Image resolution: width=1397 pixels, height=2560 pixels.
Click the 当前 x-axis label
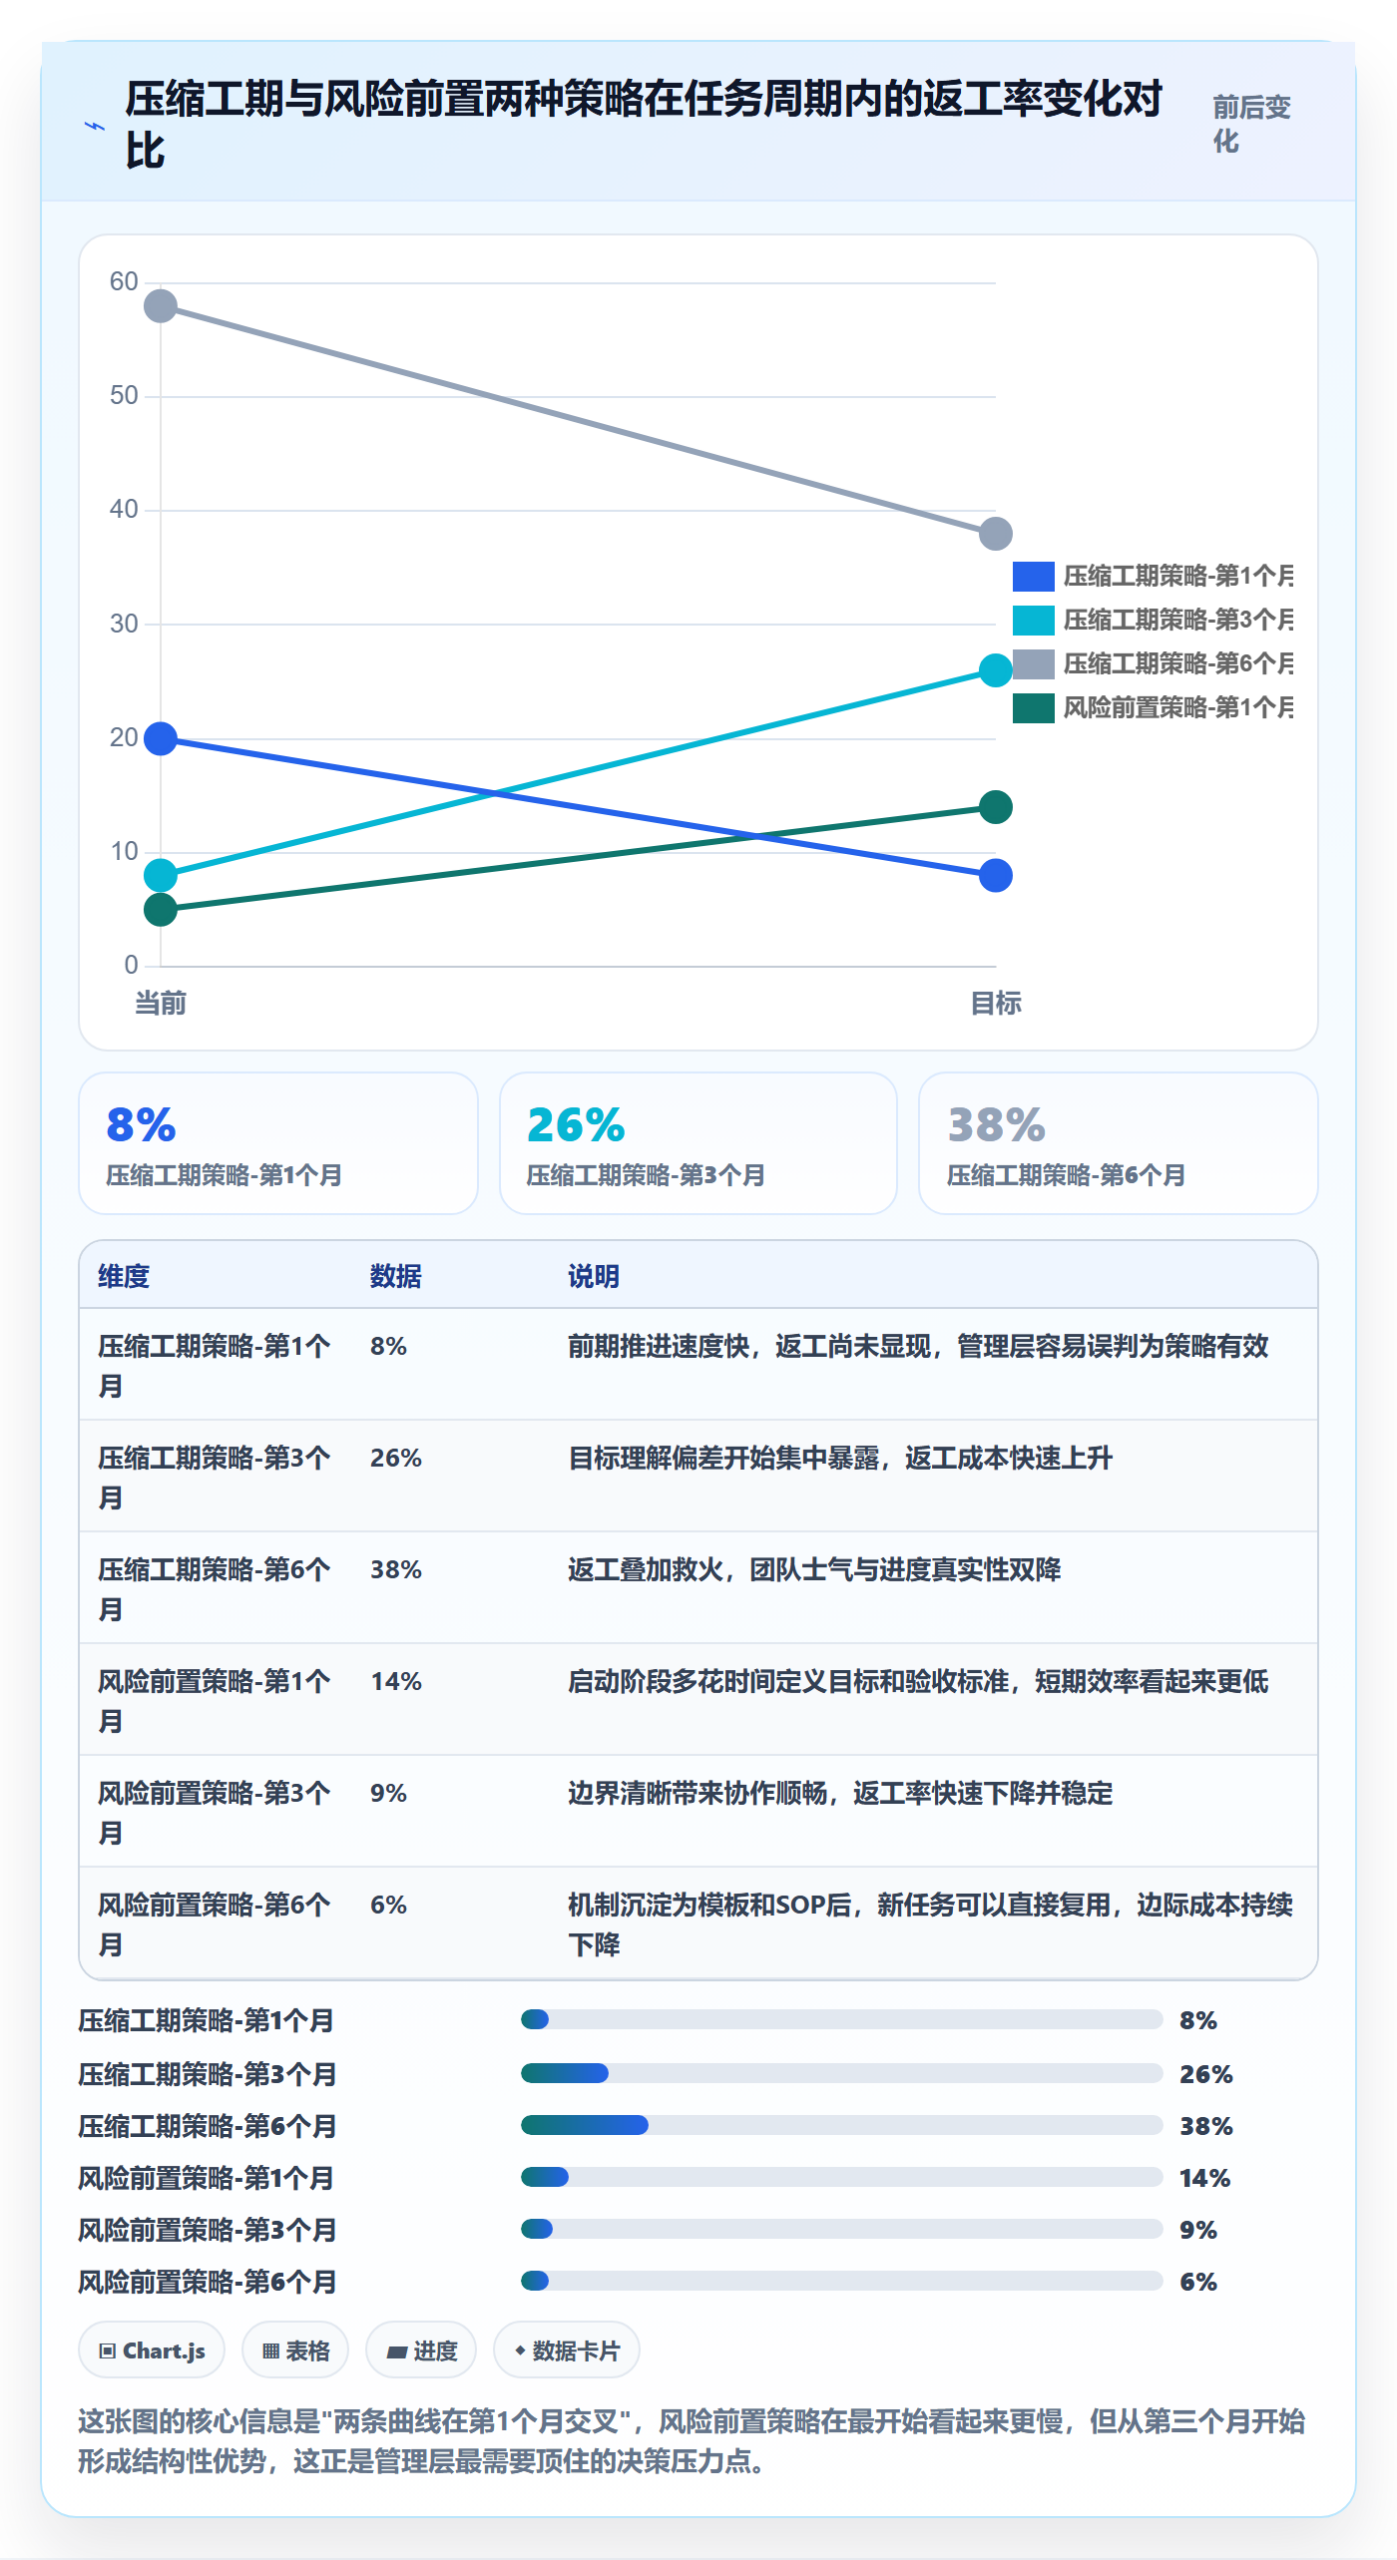click(160, 1003)
